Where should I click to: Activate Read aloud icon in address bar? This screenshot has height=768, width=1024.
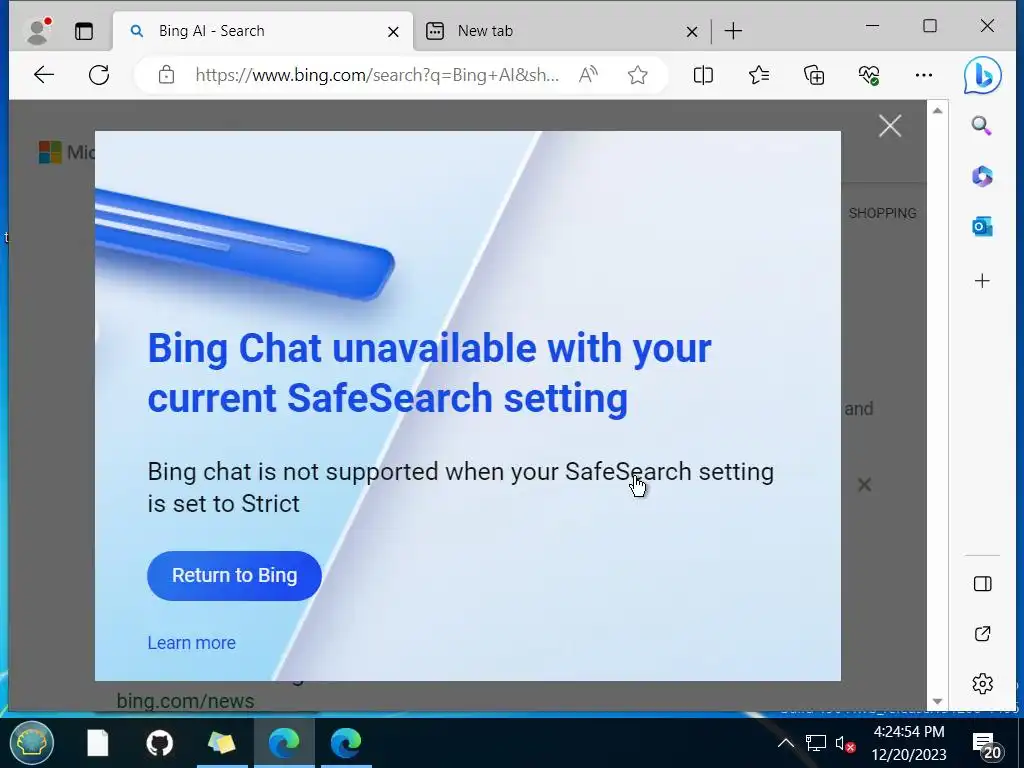pyautogui.click(x=588, y=75)
